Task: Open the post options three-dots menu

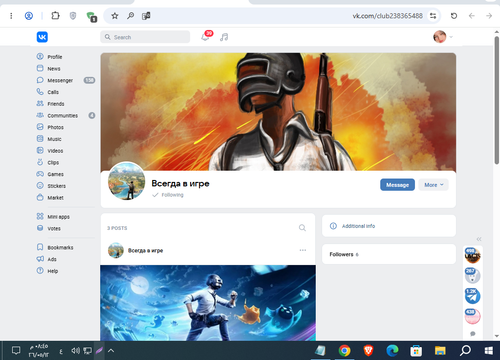Action: coord(303,250)
